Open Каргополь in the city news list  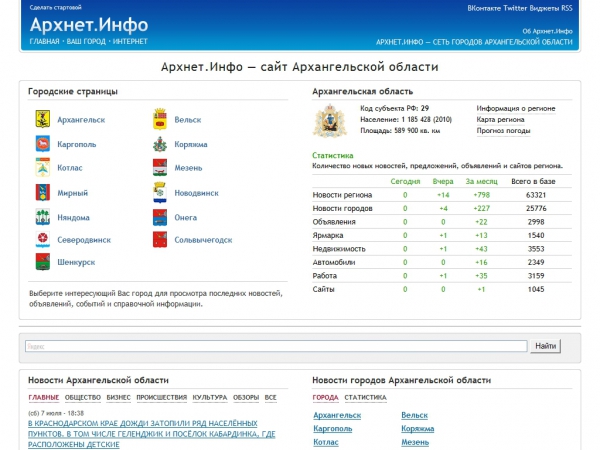(x=332, y=429)
